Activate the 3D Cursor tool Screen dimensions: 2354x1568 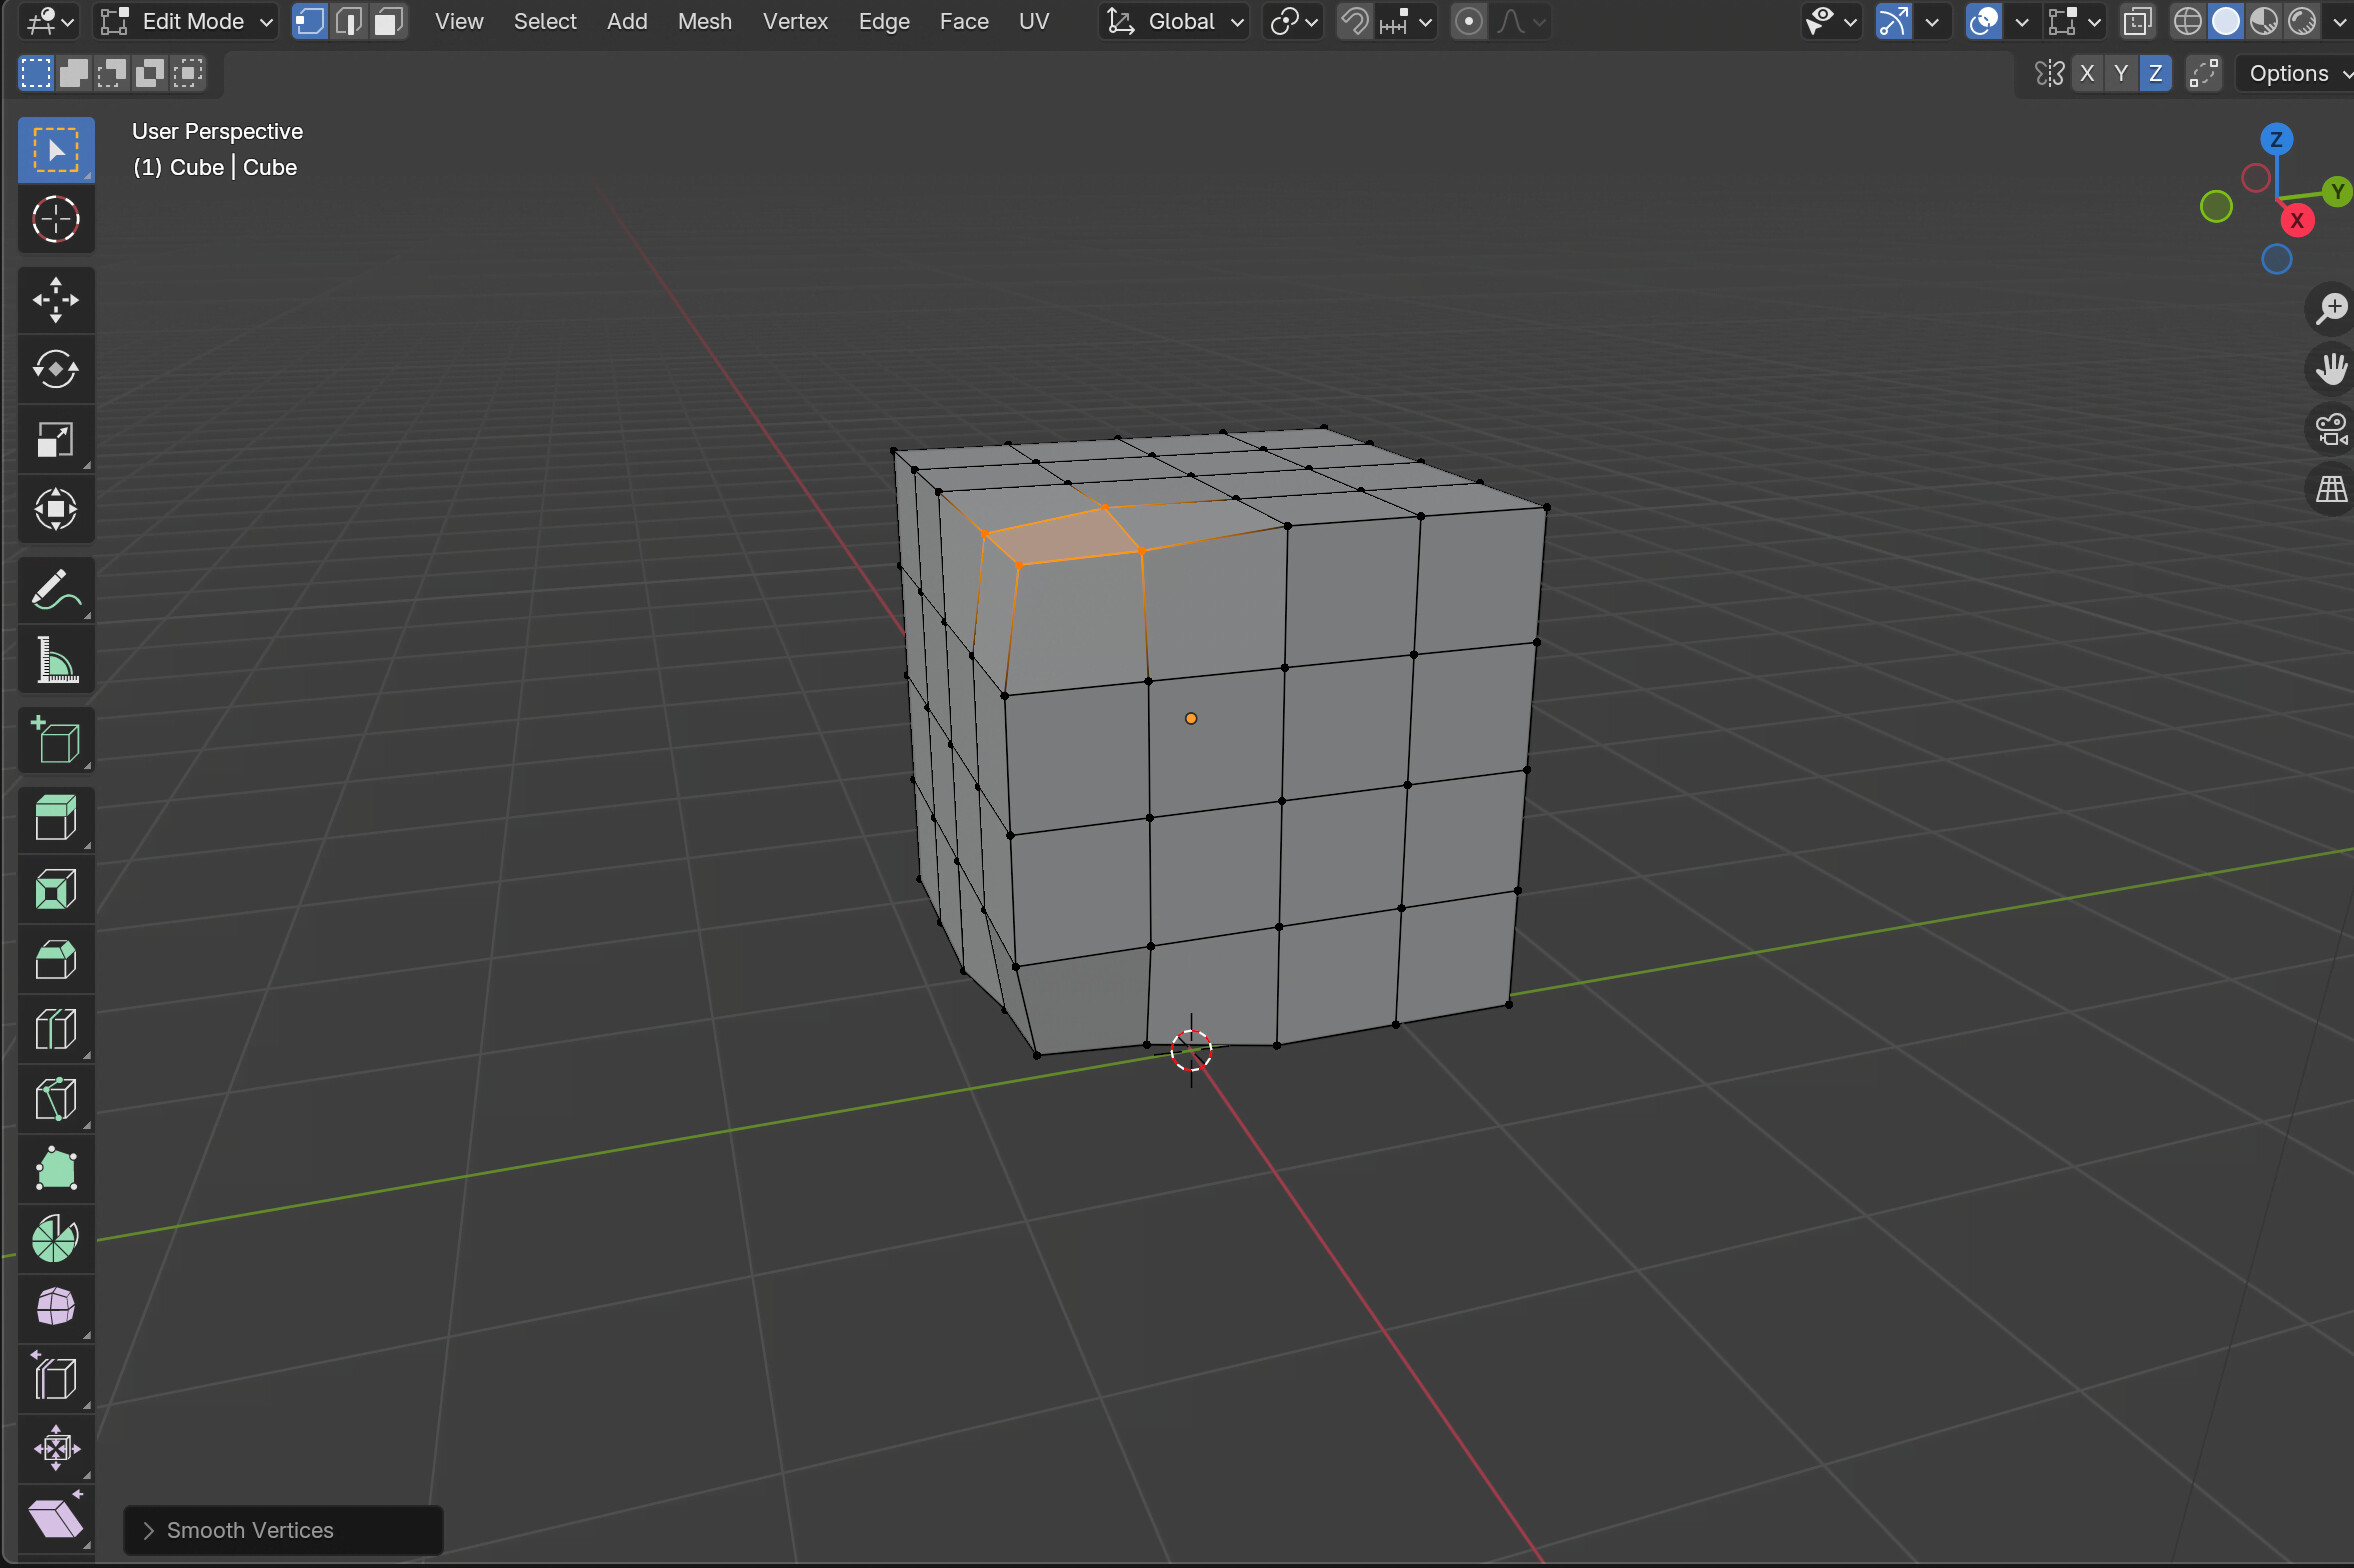pos(56,219)
